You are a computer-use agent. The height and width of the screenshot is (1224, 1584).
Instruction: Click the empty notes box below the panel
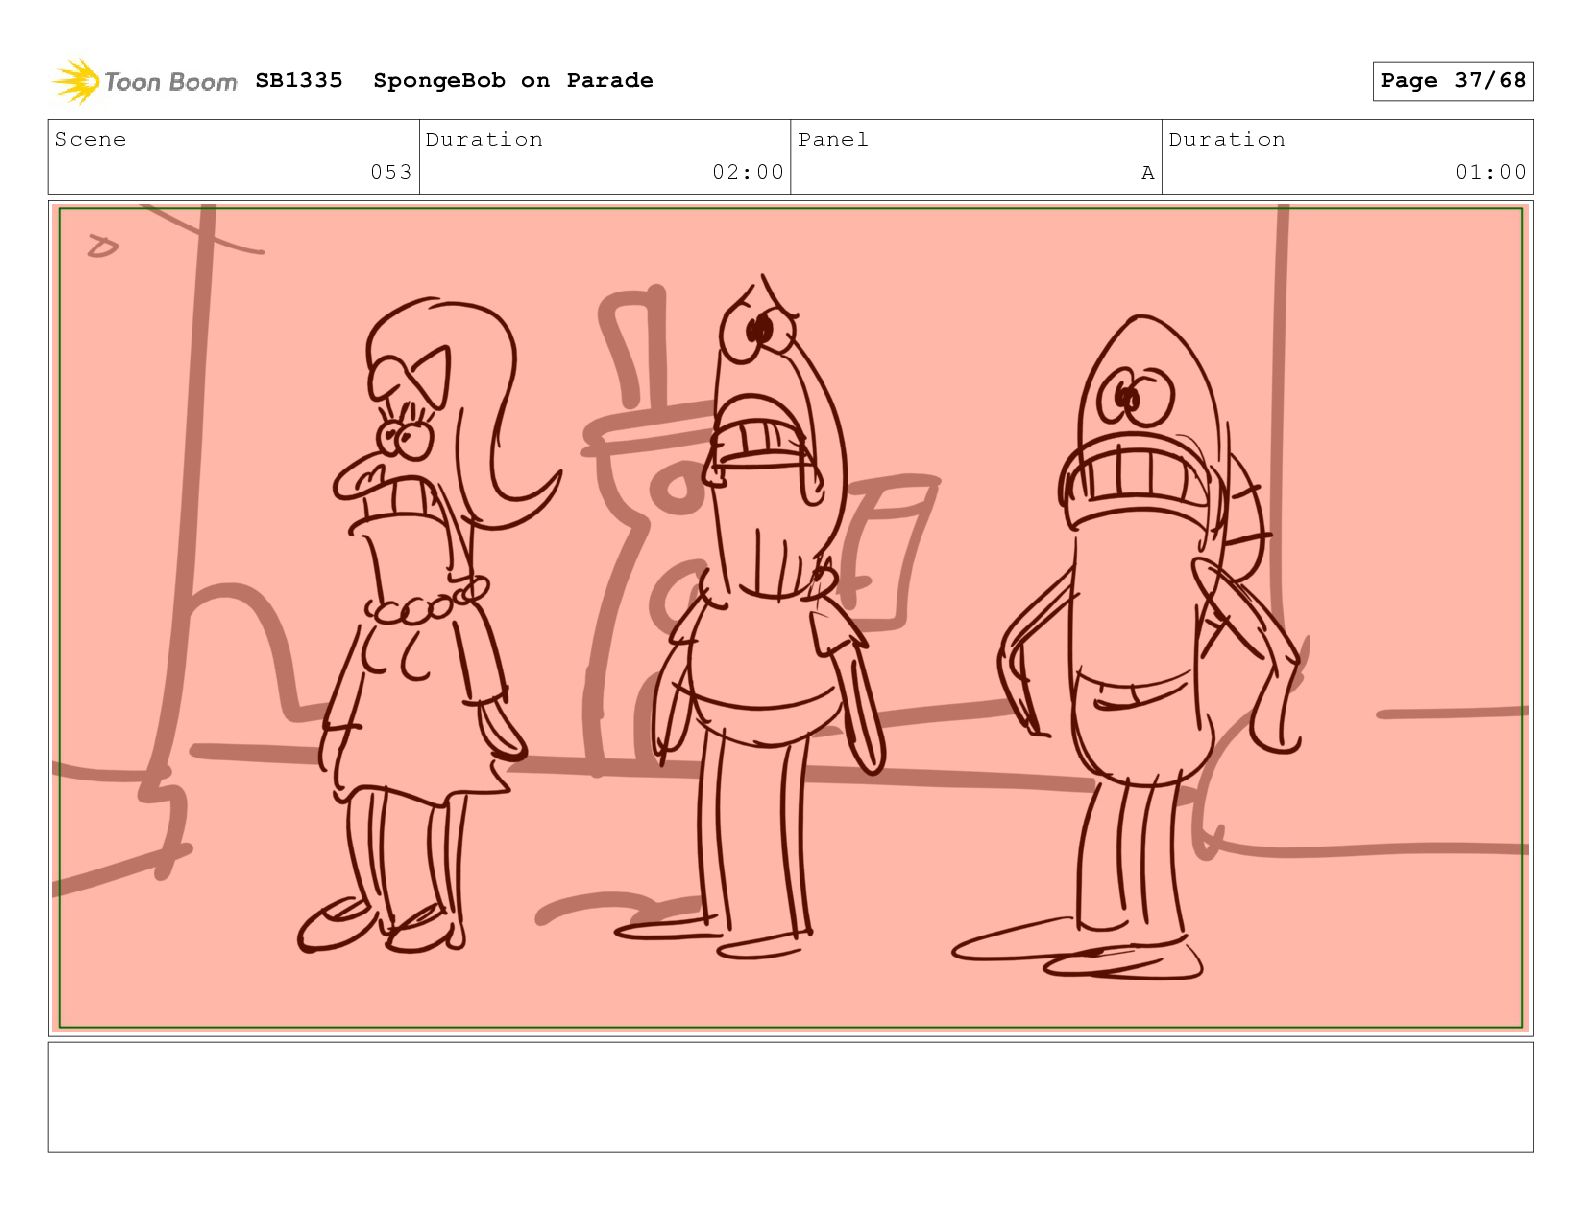(791, 1097)
